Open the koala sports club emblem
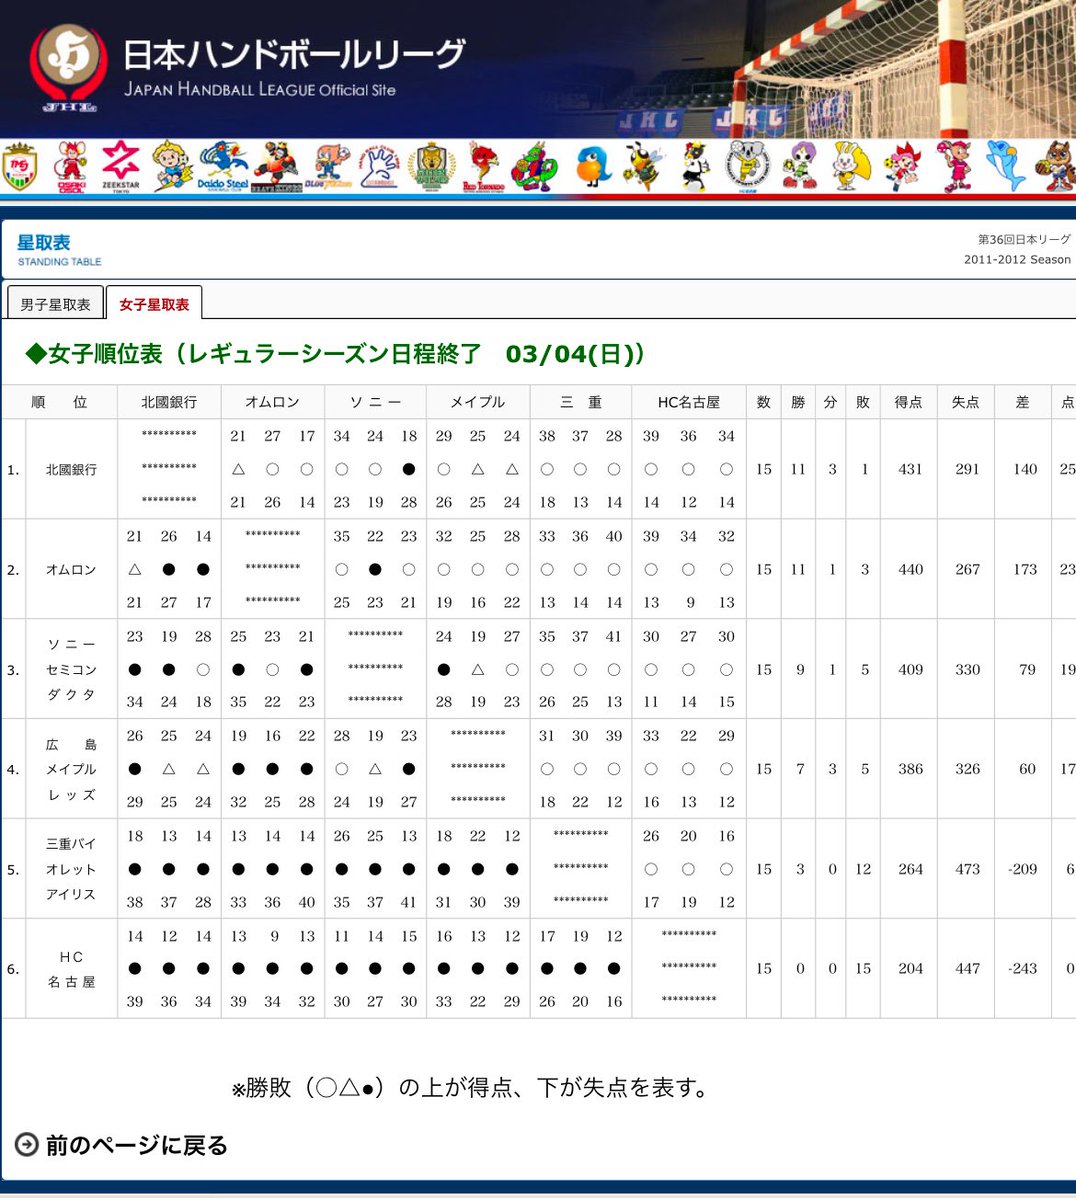This screenshot has width=1076, height=1200. coord(746,166)
